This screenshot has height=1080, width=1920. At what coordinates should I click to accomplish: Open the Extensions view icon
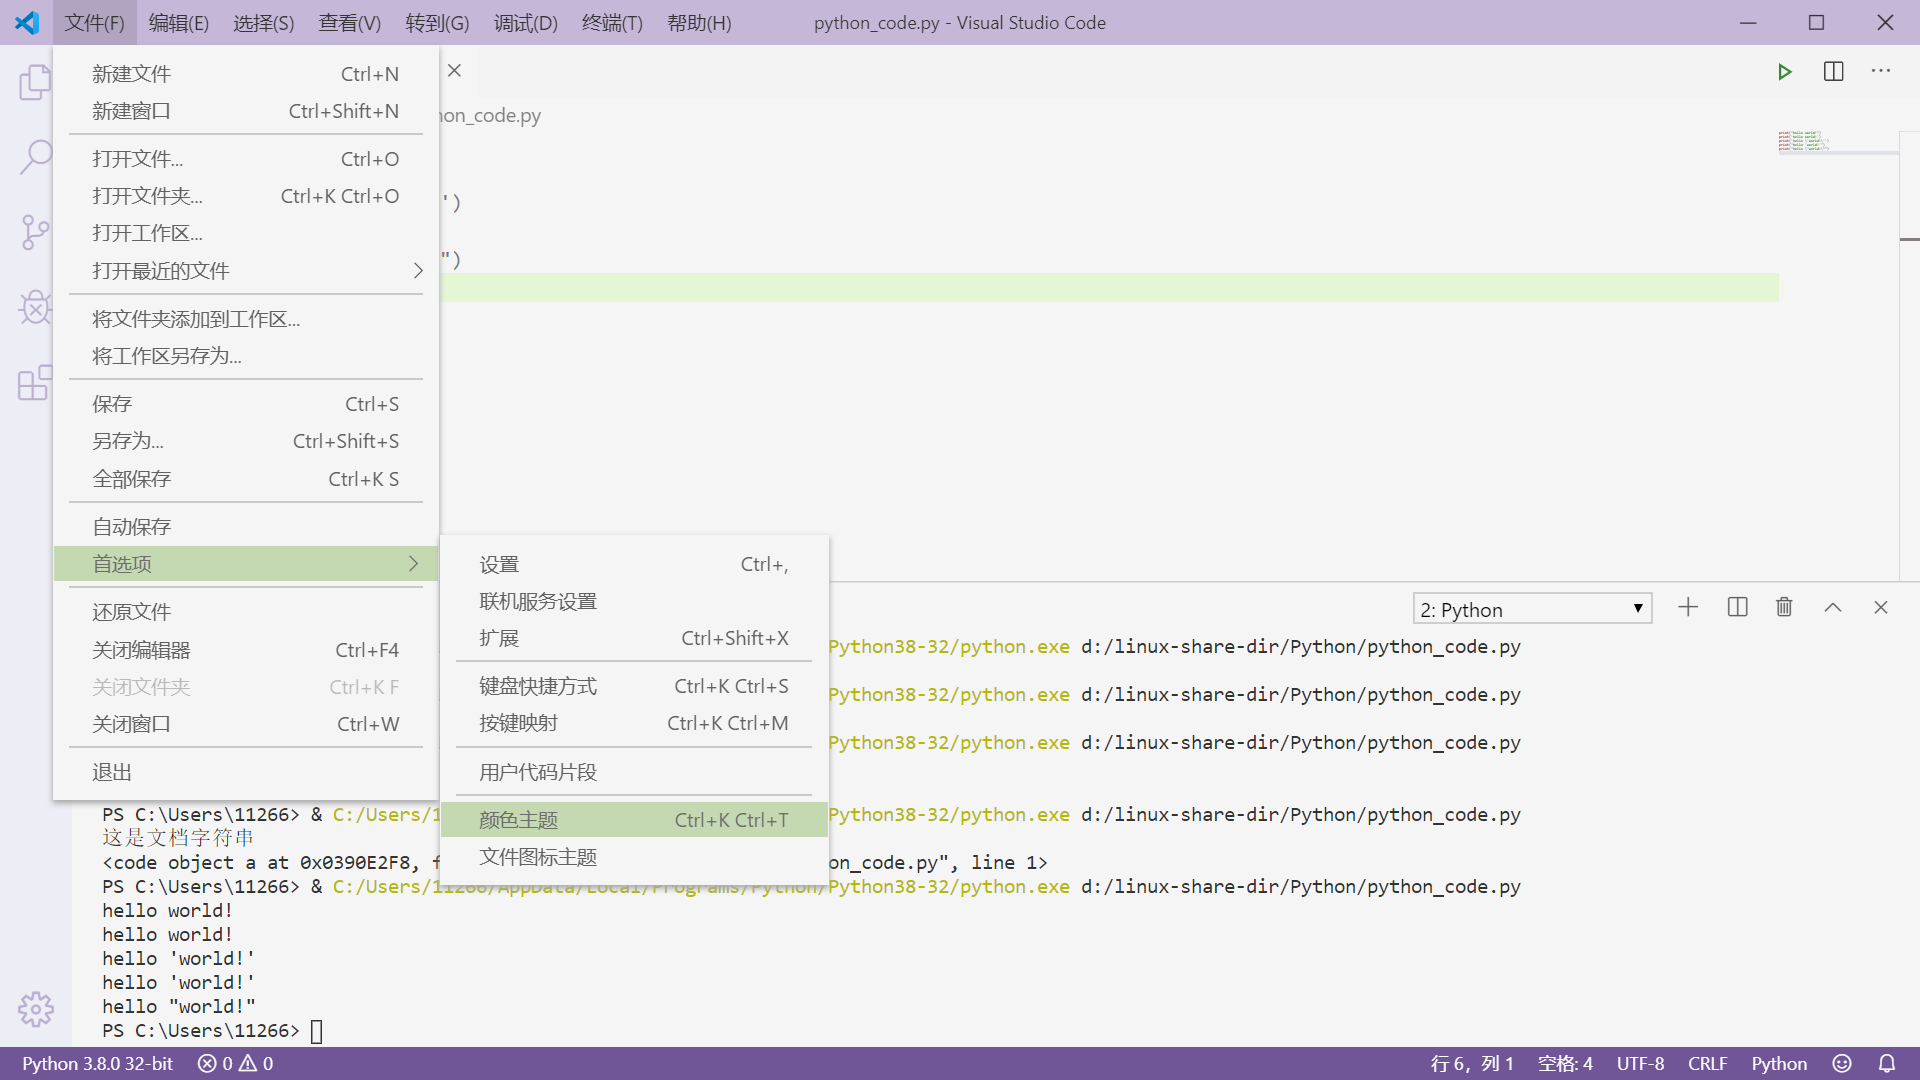pos(35,382)
